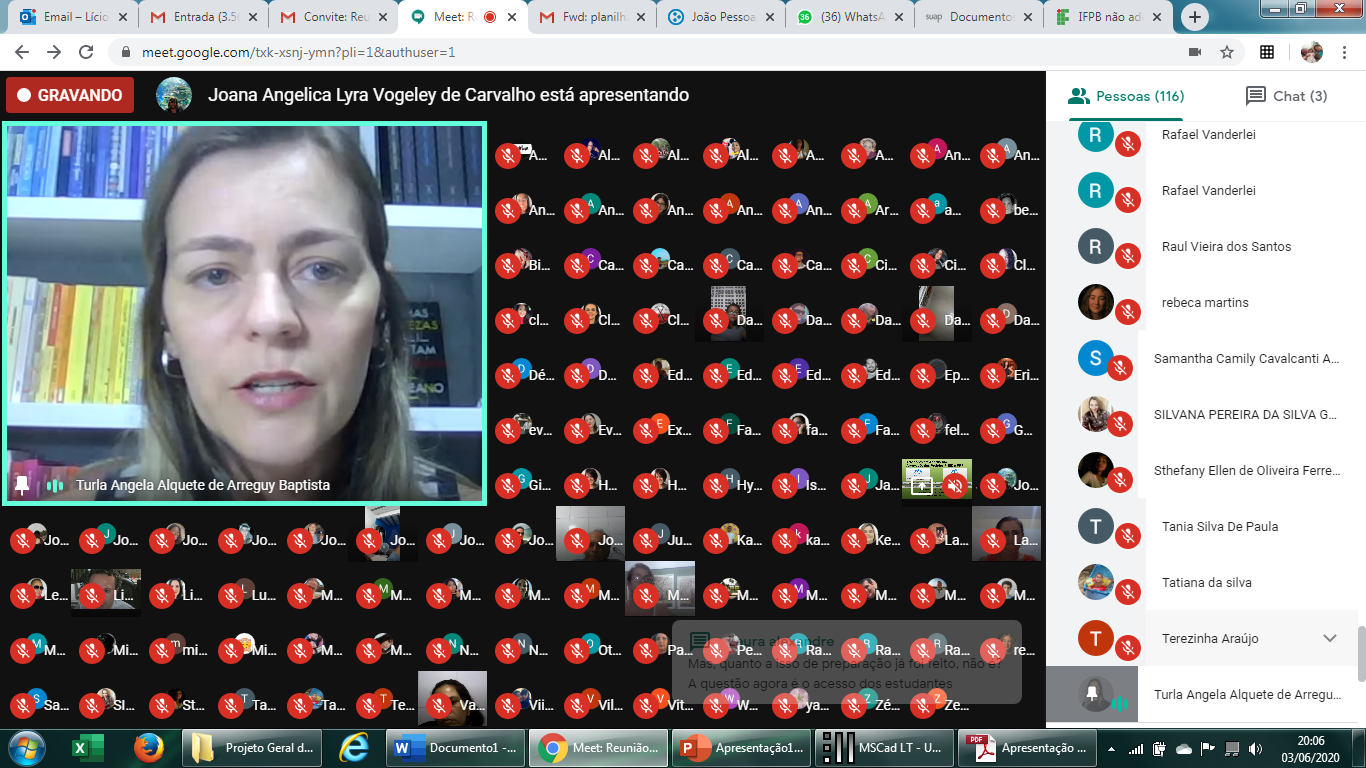
Task: Click the grid extension icon in Chrome's toolbar
Action: (x=1267, y=52)
